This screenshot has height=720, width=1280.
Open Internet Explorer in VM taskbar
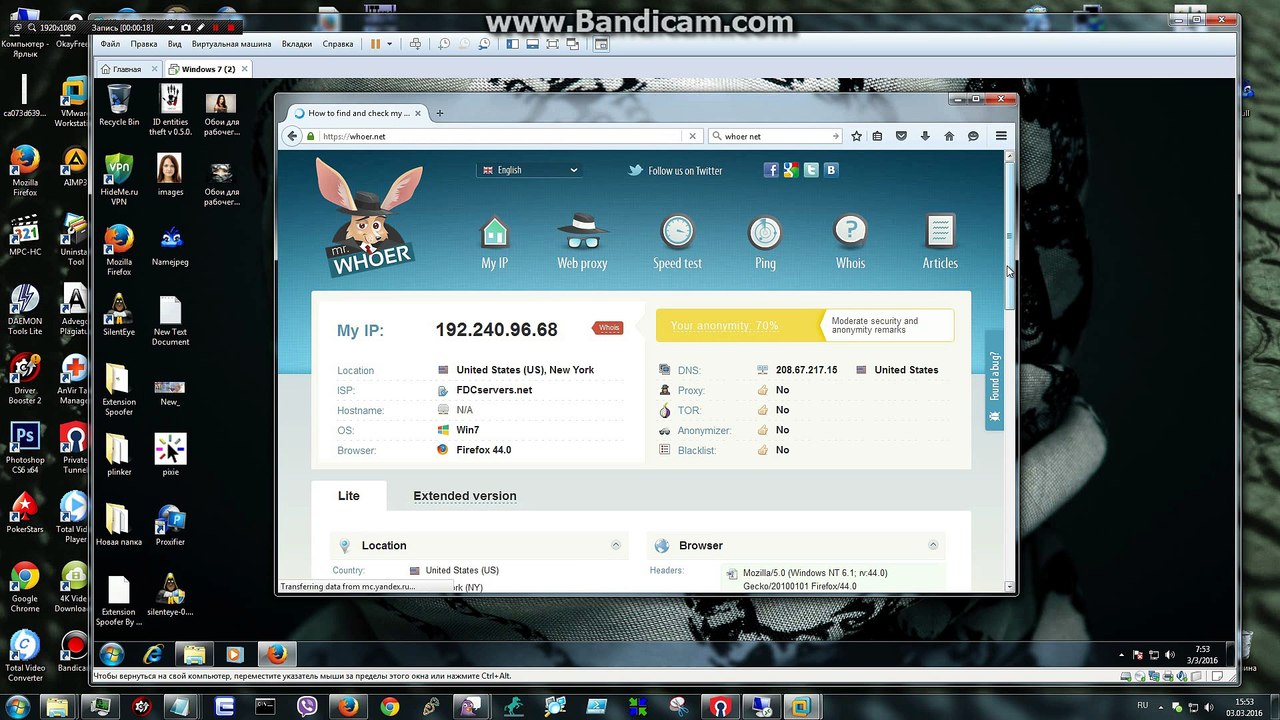point(153,655)
